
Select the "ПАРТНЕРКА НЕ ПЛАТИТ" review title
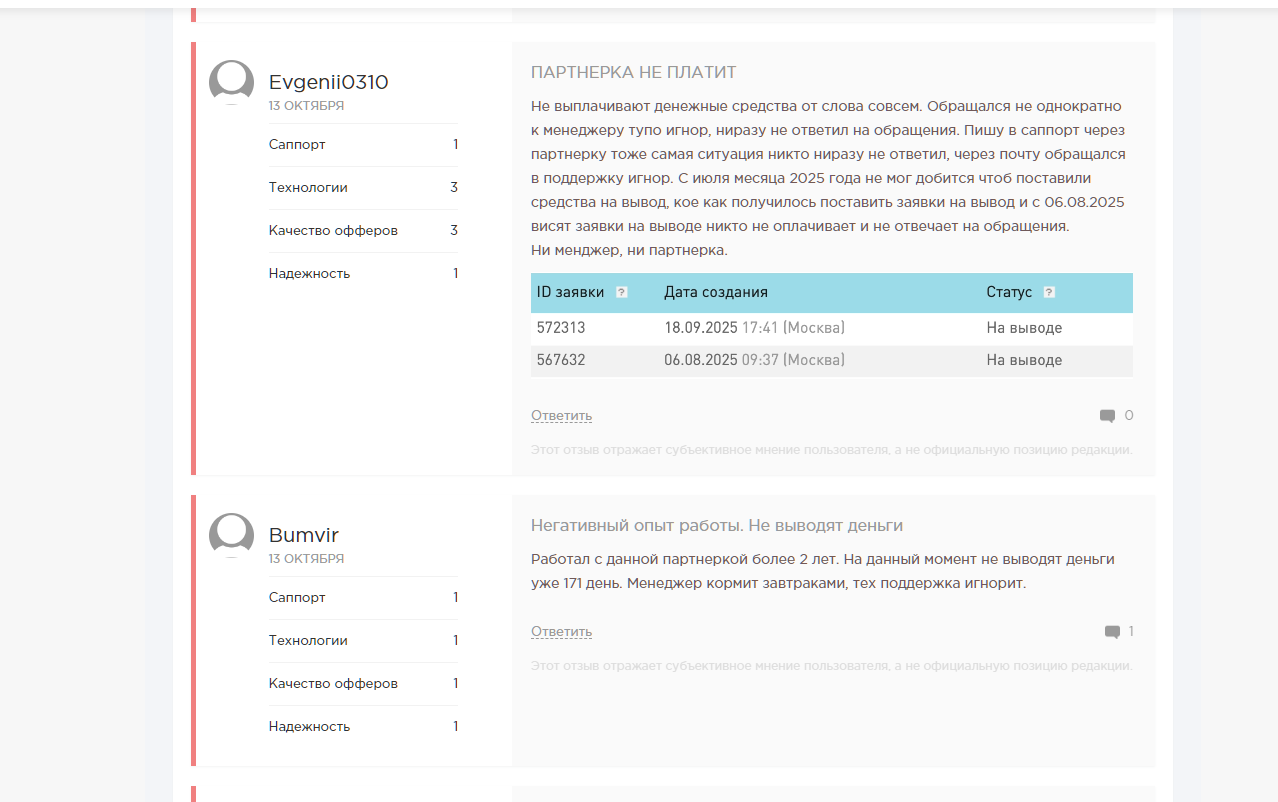click(633, 72)
